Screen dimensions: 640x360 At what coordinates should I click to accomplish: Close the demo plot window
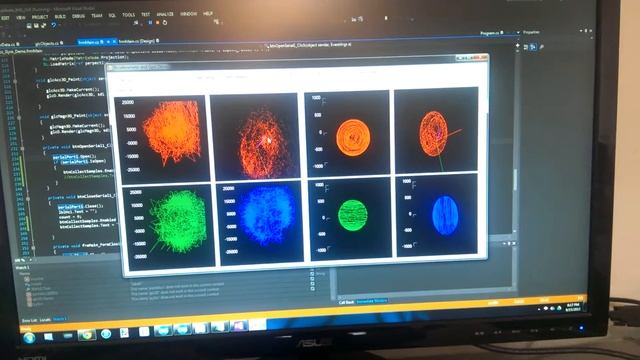pos(482,58)
